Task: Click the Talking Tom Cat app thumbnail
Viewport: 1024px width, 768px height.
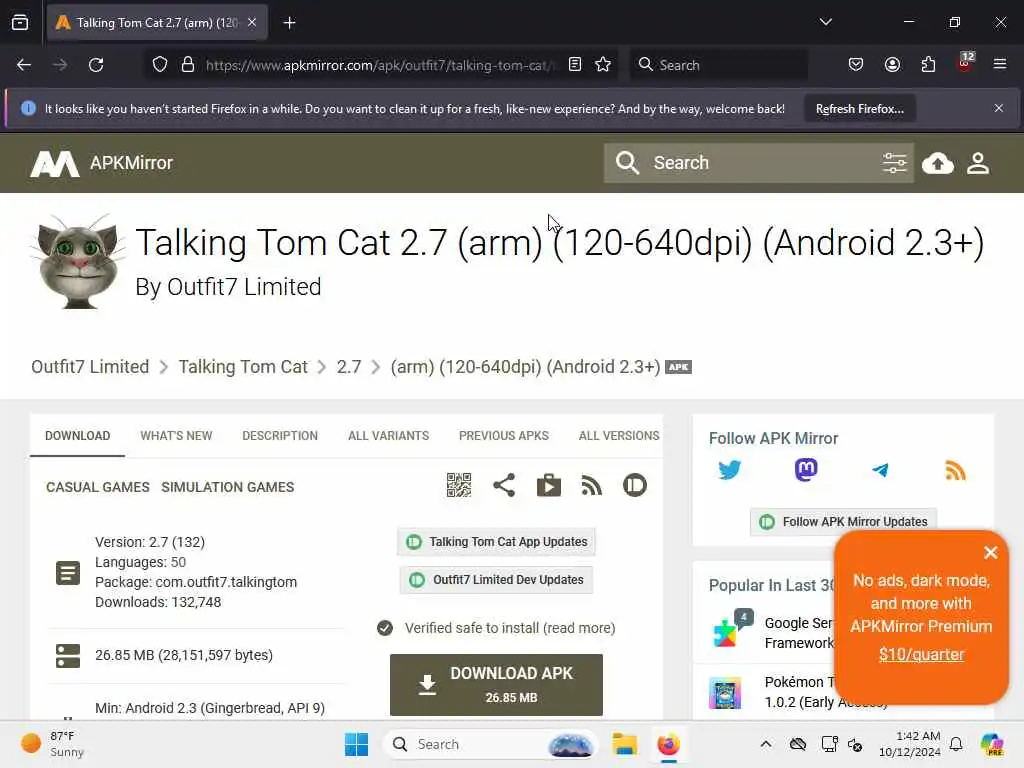Action: [77, 261]
